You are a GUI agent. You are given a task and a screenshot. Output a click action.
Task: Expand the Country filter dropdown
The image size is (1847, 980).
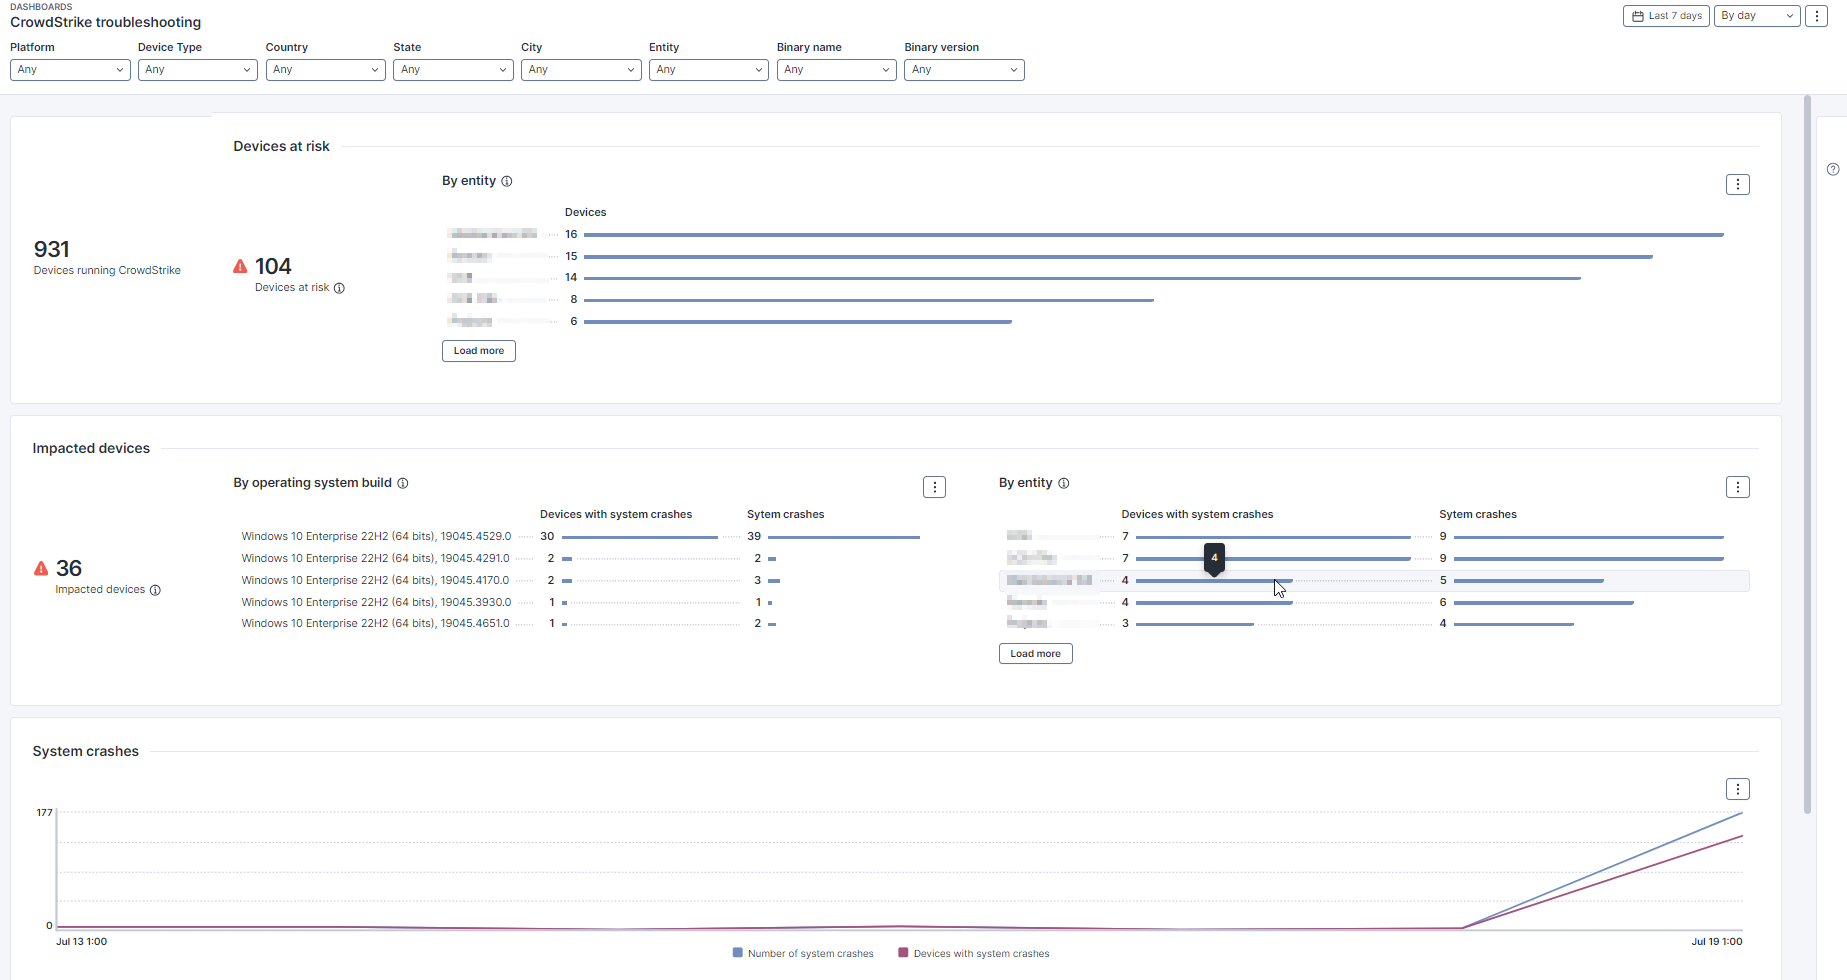coord(325,70)
